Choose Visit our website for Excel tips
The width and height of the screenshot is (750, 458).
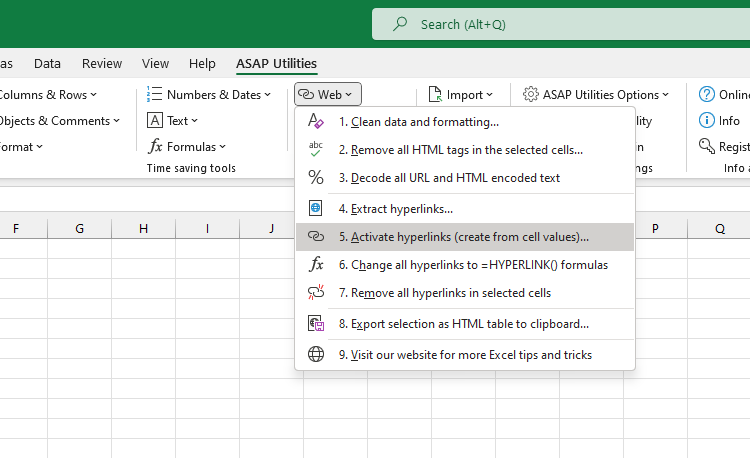[465, 355]
